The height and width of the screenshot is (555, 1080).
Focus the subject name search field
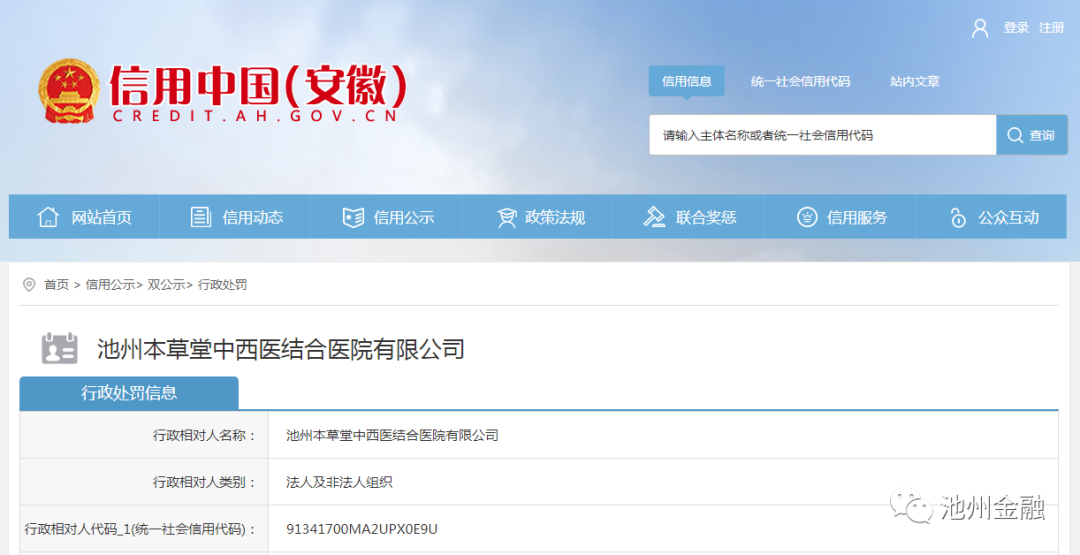pyautogui.click(x=822, y=135)
